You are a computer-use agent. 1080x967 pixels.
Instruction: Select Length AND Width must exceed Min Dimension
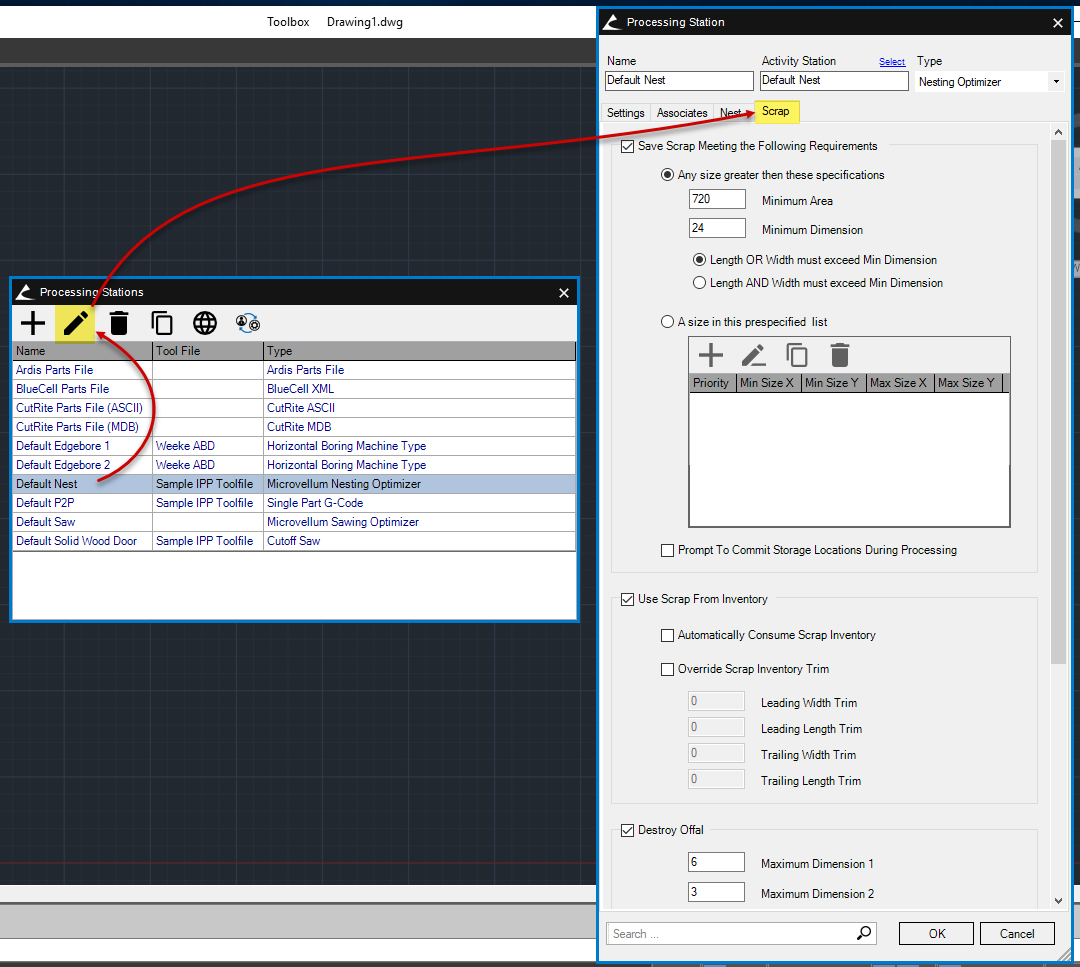699,283
